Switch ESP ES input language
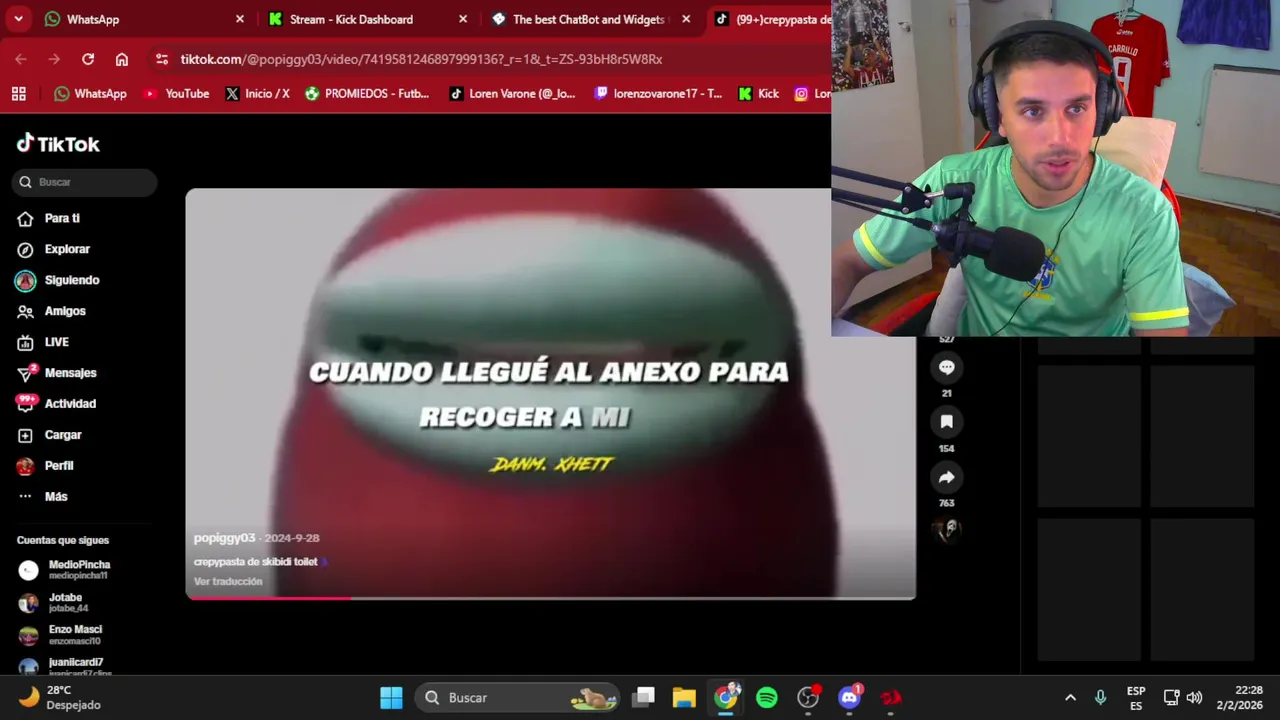The height and width of the screenshot is (720, 1280). click(x=1136, y=698)
